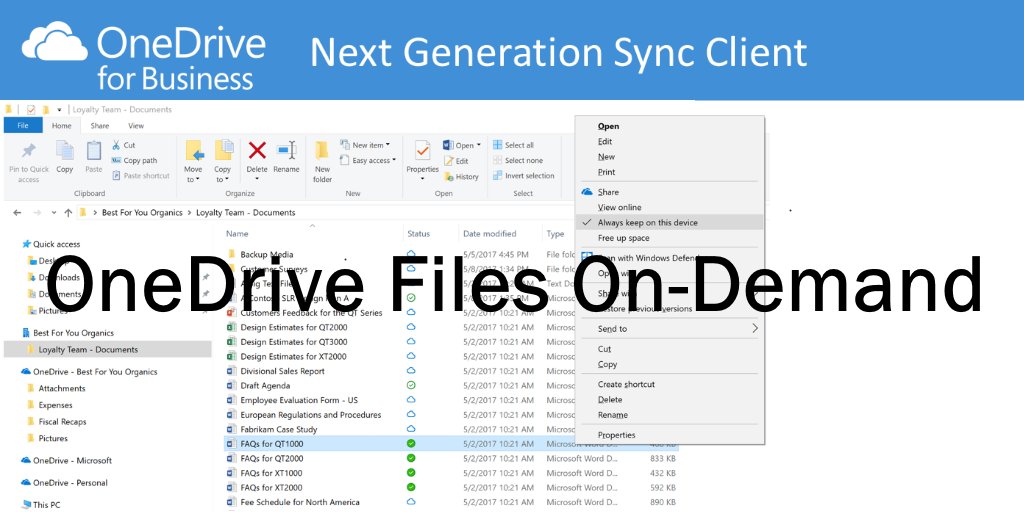Open the Easy access dropdown
This screenshot has width=1024, height=512.
(x=368, y=160)
